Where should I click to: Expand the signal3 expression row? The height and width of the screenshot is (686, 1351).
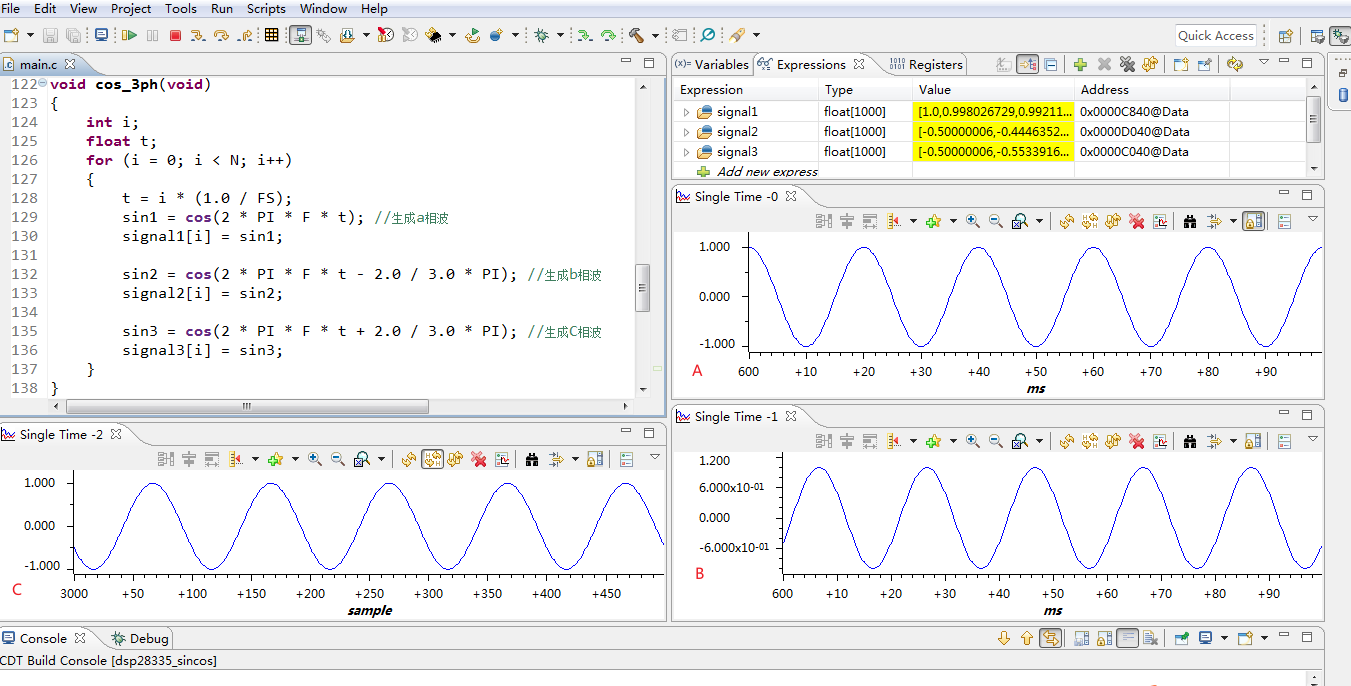coord(686,152)
